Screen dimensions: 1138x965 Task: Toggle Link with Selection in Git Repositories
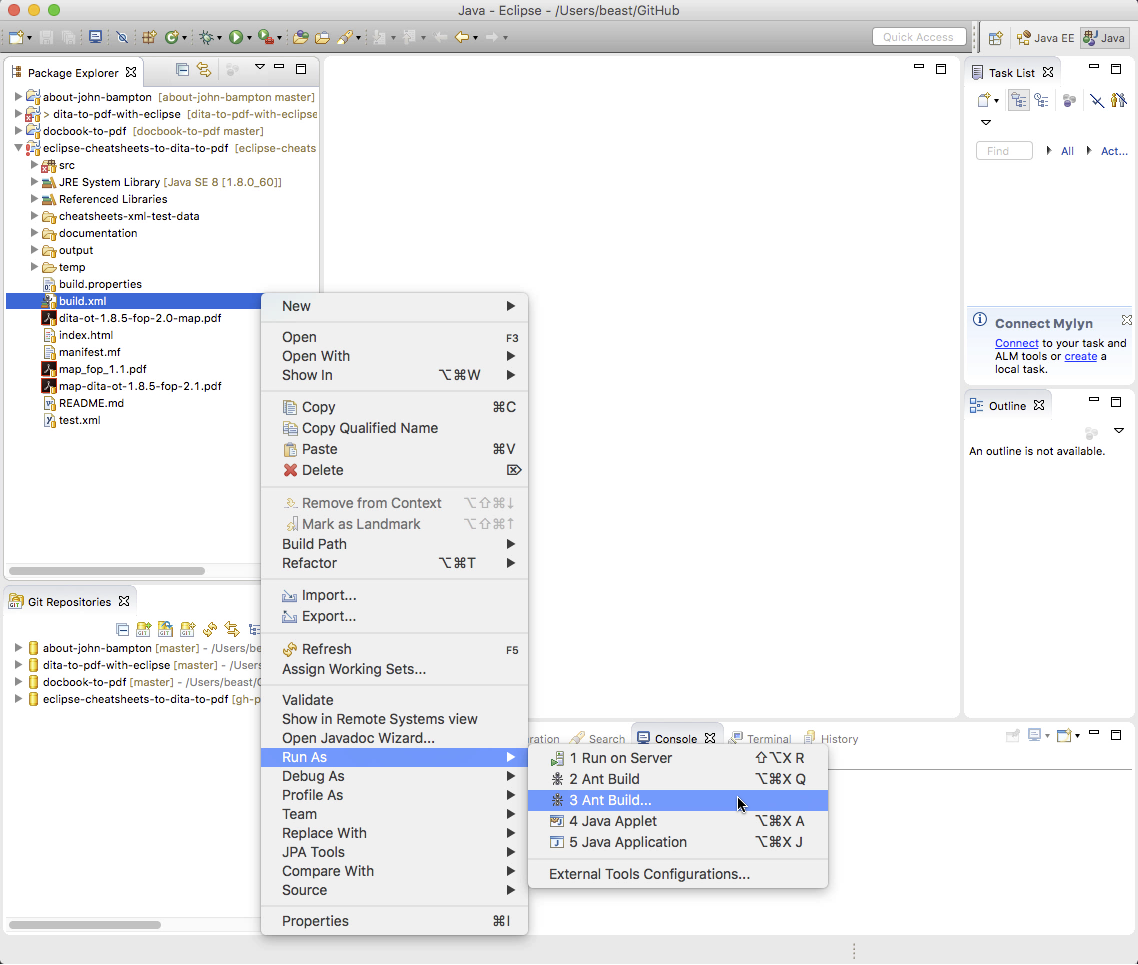pyautogui.click(x=232, y=629)
